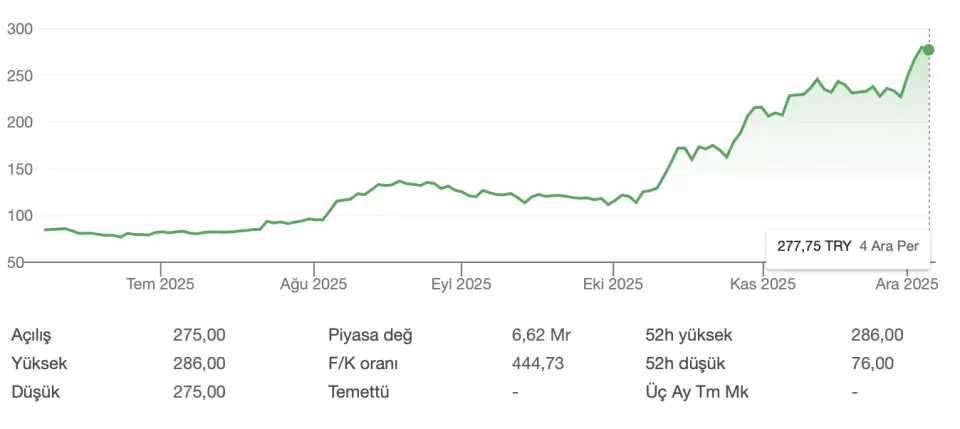Select the Ağu 2025 date label

click(x=313, y=284)
